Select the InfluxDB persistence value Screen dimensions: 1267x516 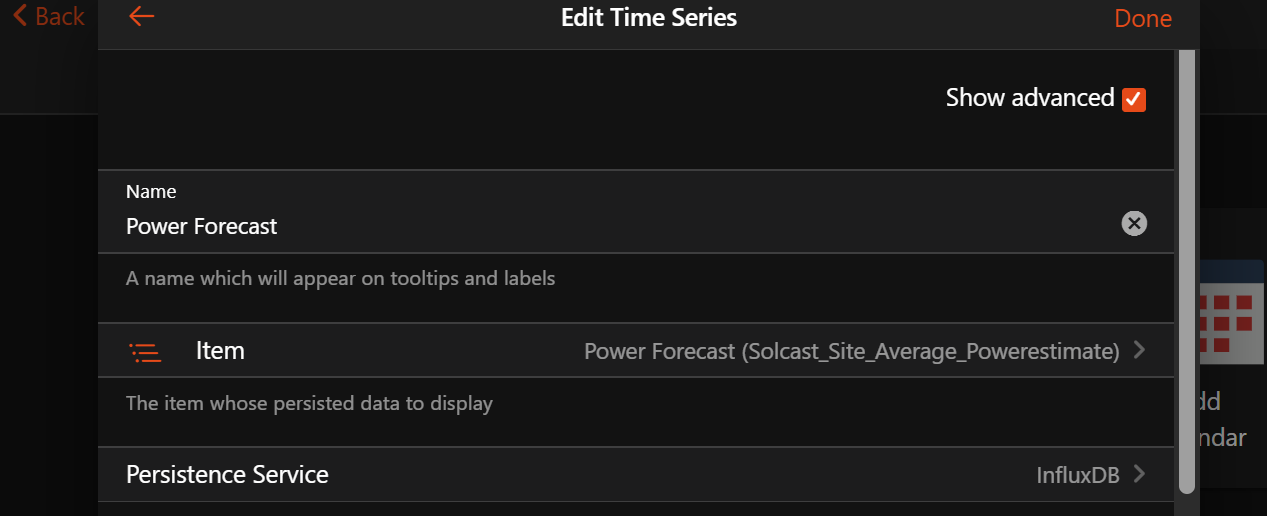tap(1077, 475)
